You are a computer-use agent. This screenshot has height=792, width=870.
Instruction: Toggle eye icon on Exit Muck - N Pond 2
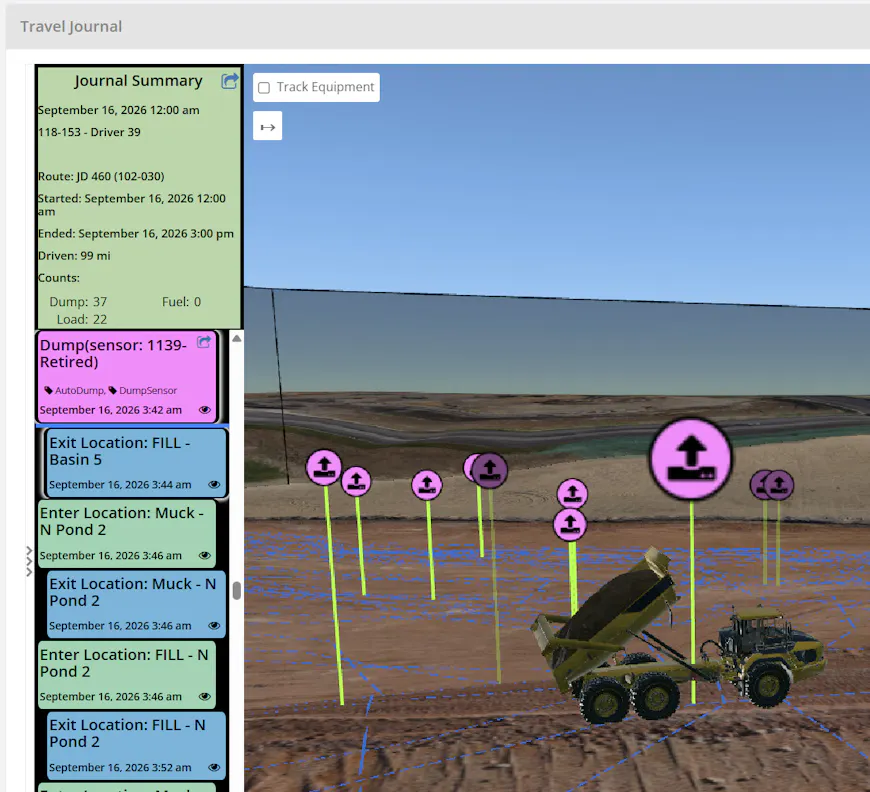214,625
